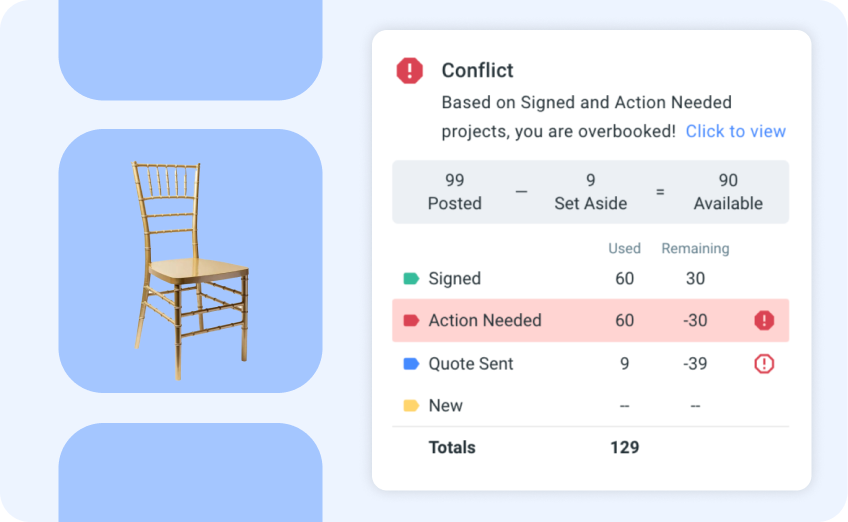The width and height of the screenshot is (848, 522).
Task: Click the 99 Posted value
Action: pos(455,192)
